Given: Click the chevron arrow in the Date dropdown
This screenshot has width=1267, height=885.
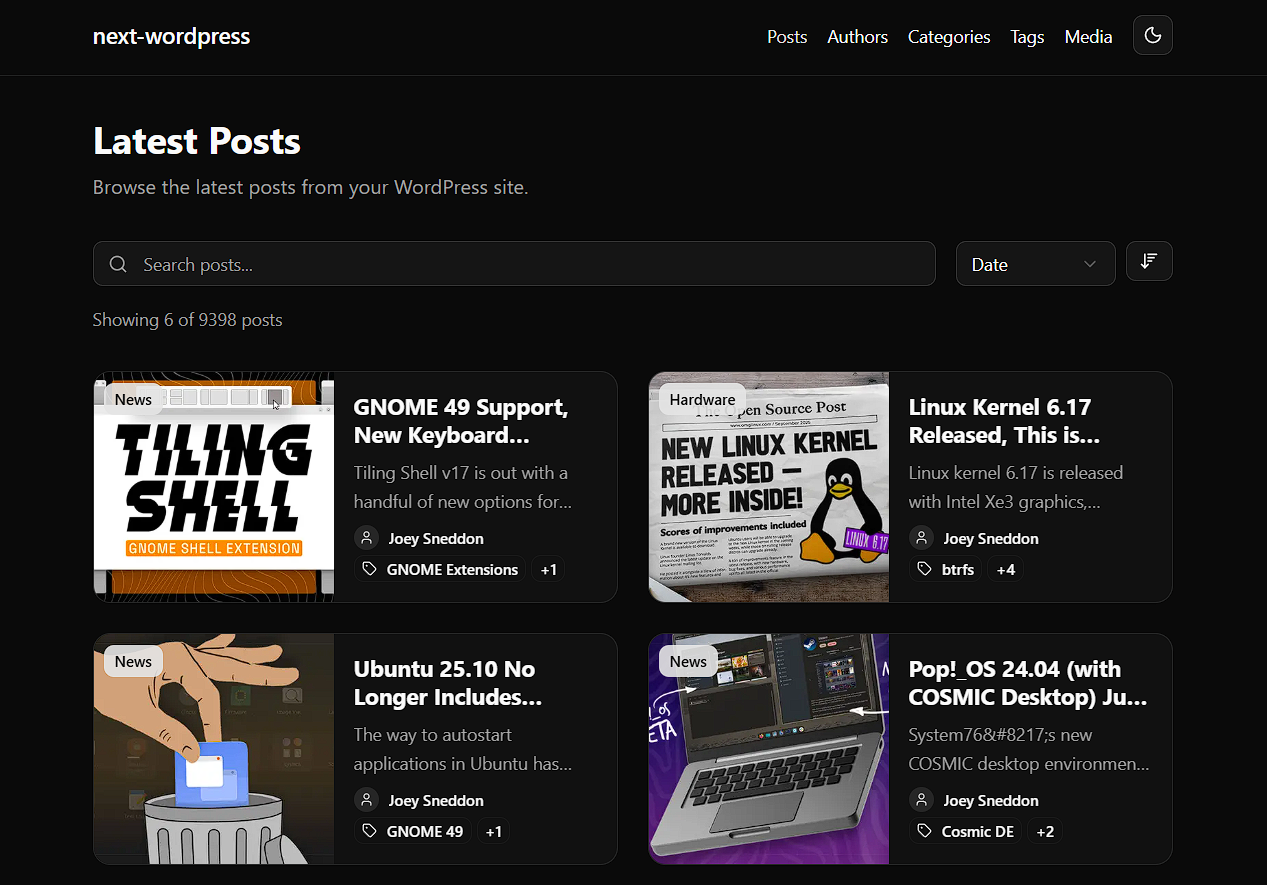Looking at the screenshot, I should (1089, 264).
